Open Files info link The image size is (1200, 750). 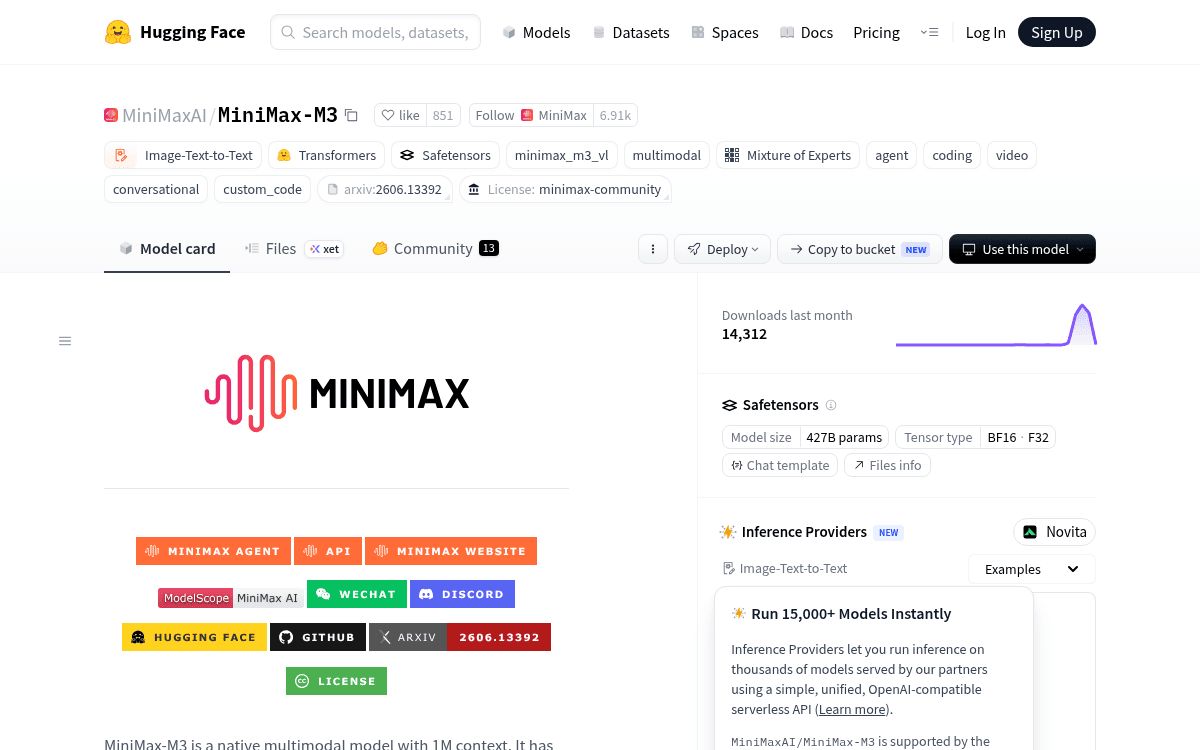[x=888, y=465]
